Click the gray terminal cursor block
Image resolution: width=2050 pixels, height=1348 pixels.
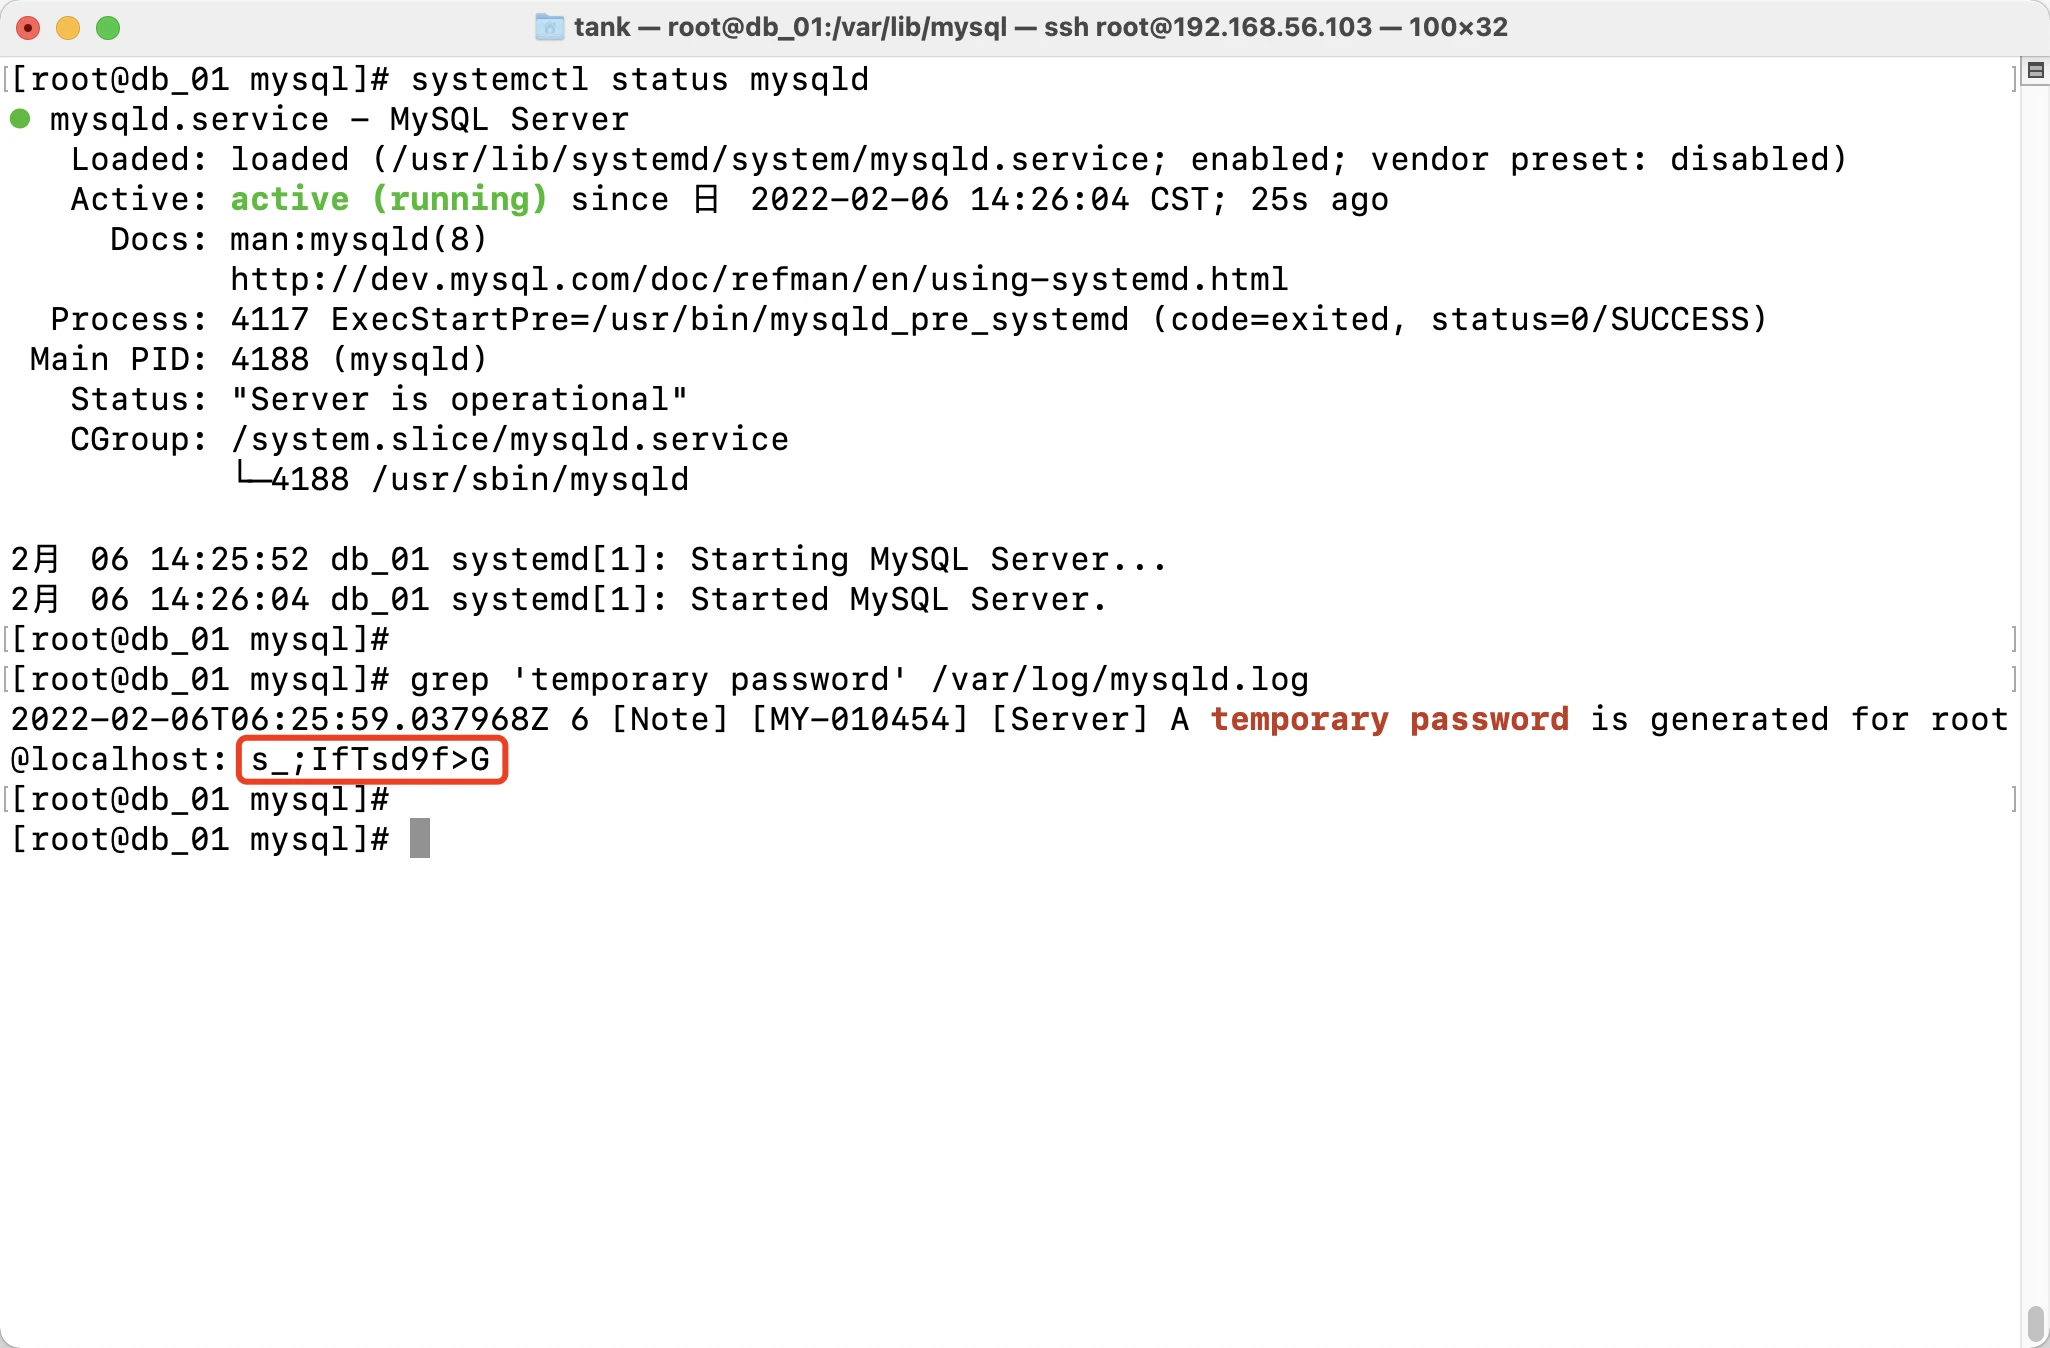(x=420, y=838)
